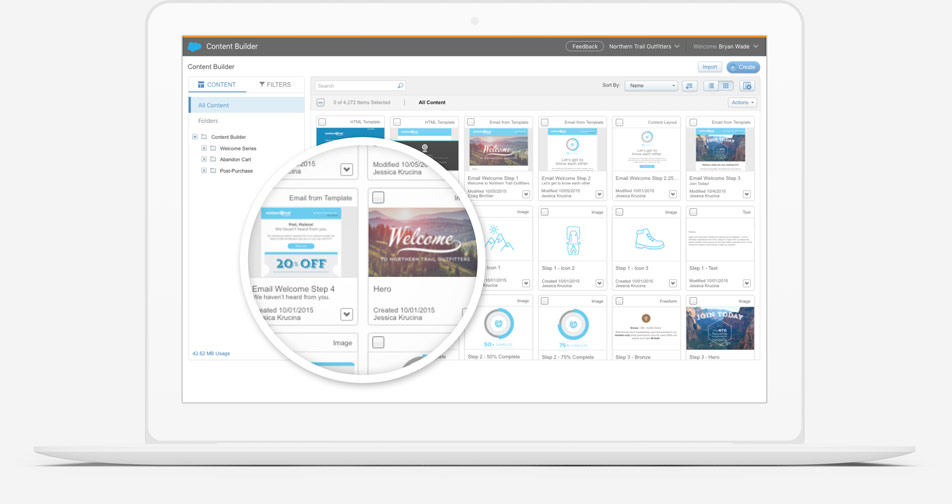Select the CONTENT tab
The image size is (952, 504).
[217, 85]
